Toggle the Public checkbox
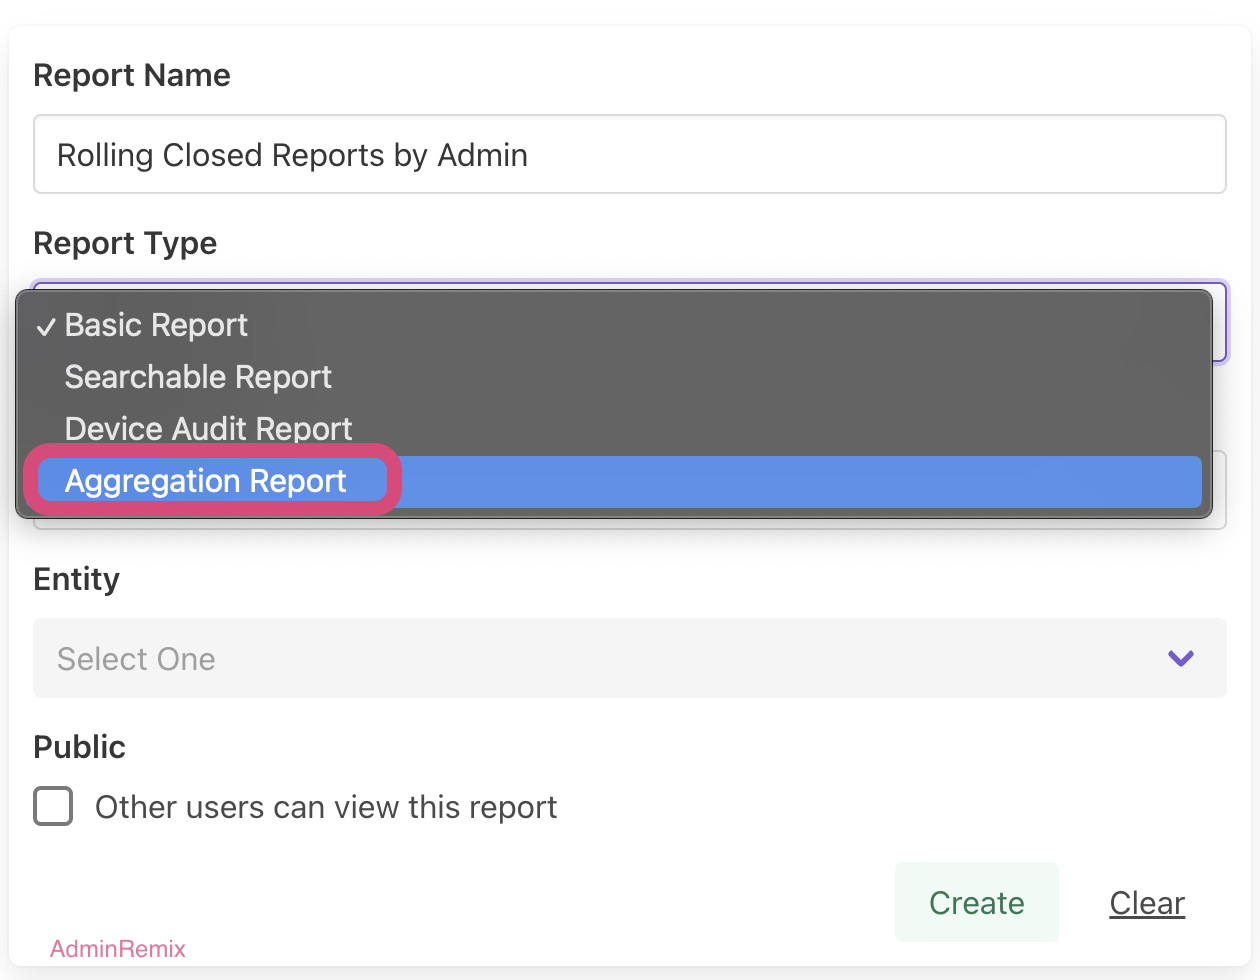The width and height of the screenshot is (1260, 980). pyautogui.click(x=53, y=806)
